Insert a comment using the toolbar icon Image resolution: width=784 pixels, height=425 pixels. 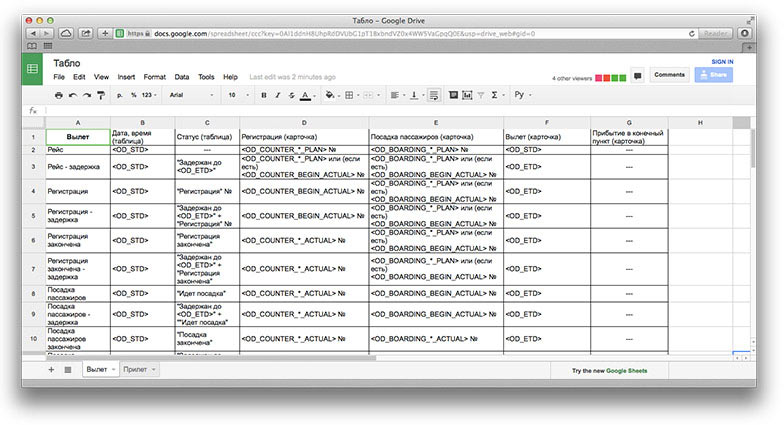[453, 95]
